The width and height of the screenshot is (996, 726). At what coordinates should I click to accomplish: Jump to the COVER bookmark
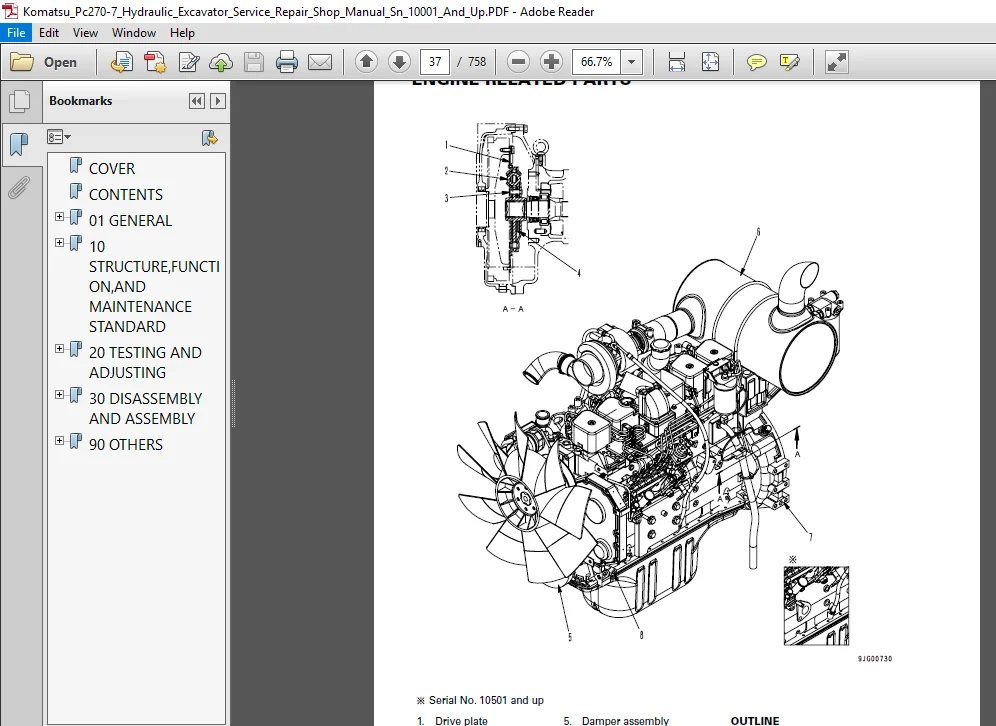click(x=112, y=168)
